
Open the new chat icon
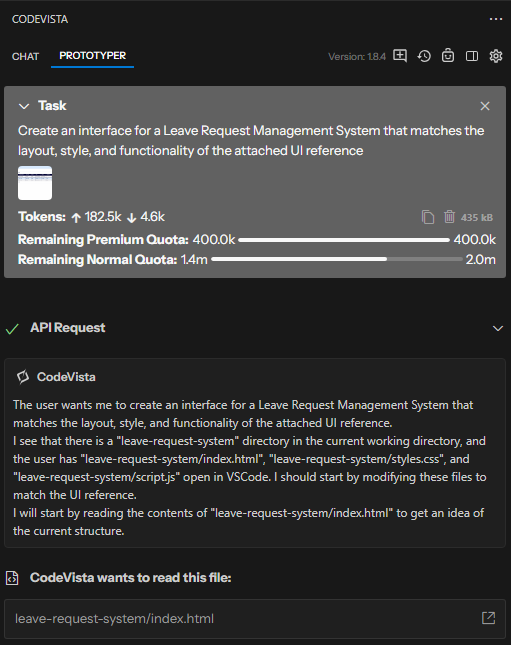[400, 56]
